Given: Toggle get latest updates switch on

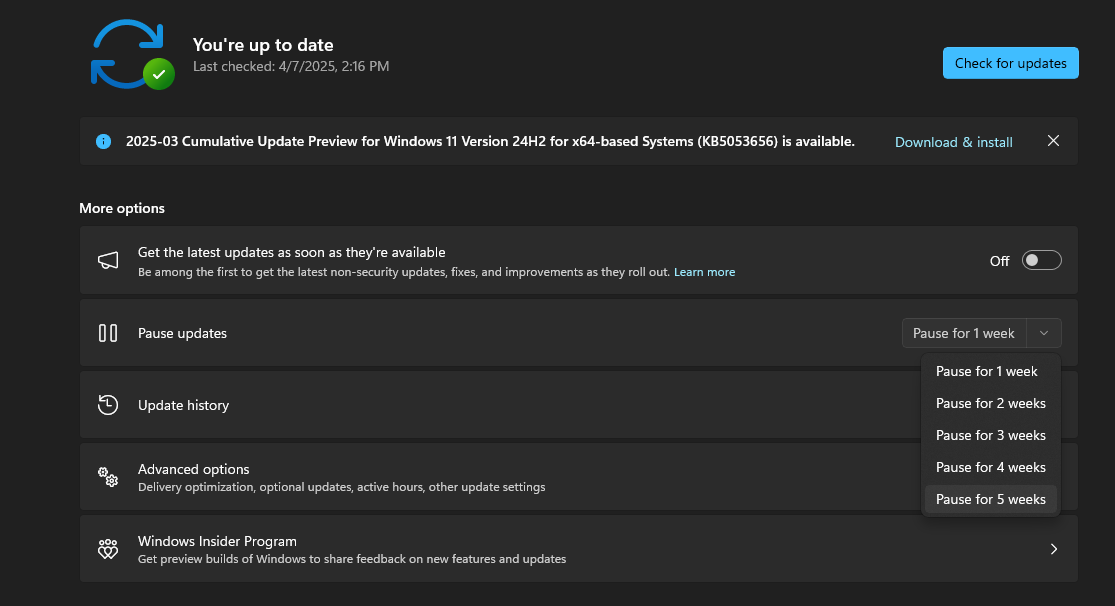Looking at the screenshot, I should tap(1041, 260).
